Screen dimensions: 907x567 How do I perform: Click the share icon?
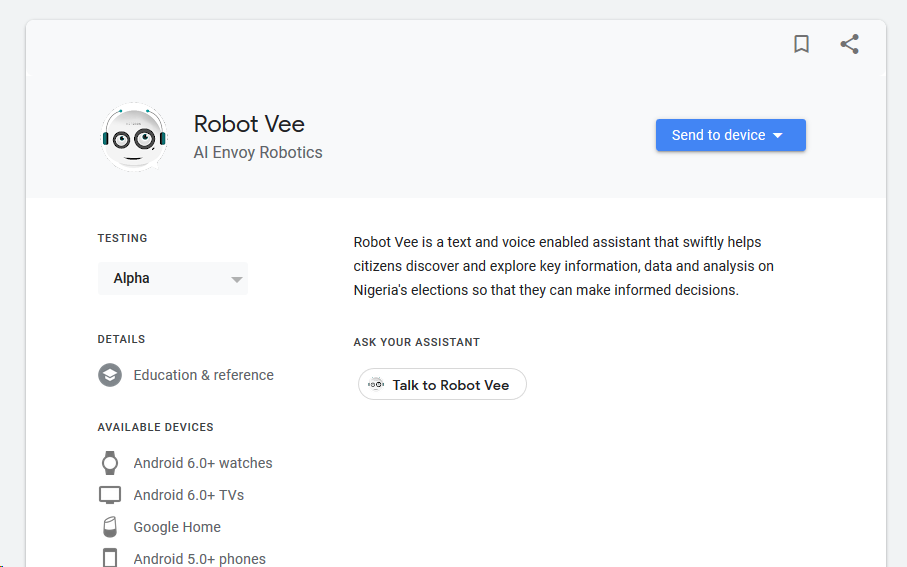(x=849, y=44)
